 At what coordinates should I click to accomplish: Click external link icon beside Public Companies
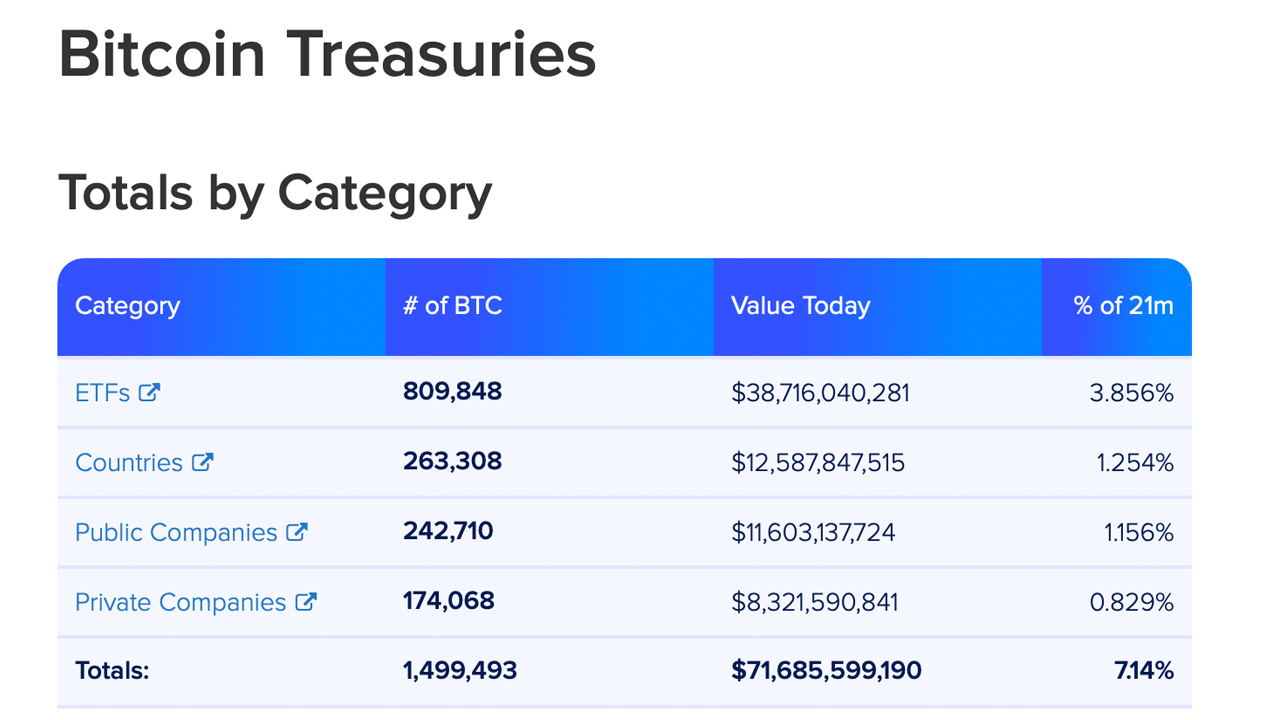click(296, 532)
